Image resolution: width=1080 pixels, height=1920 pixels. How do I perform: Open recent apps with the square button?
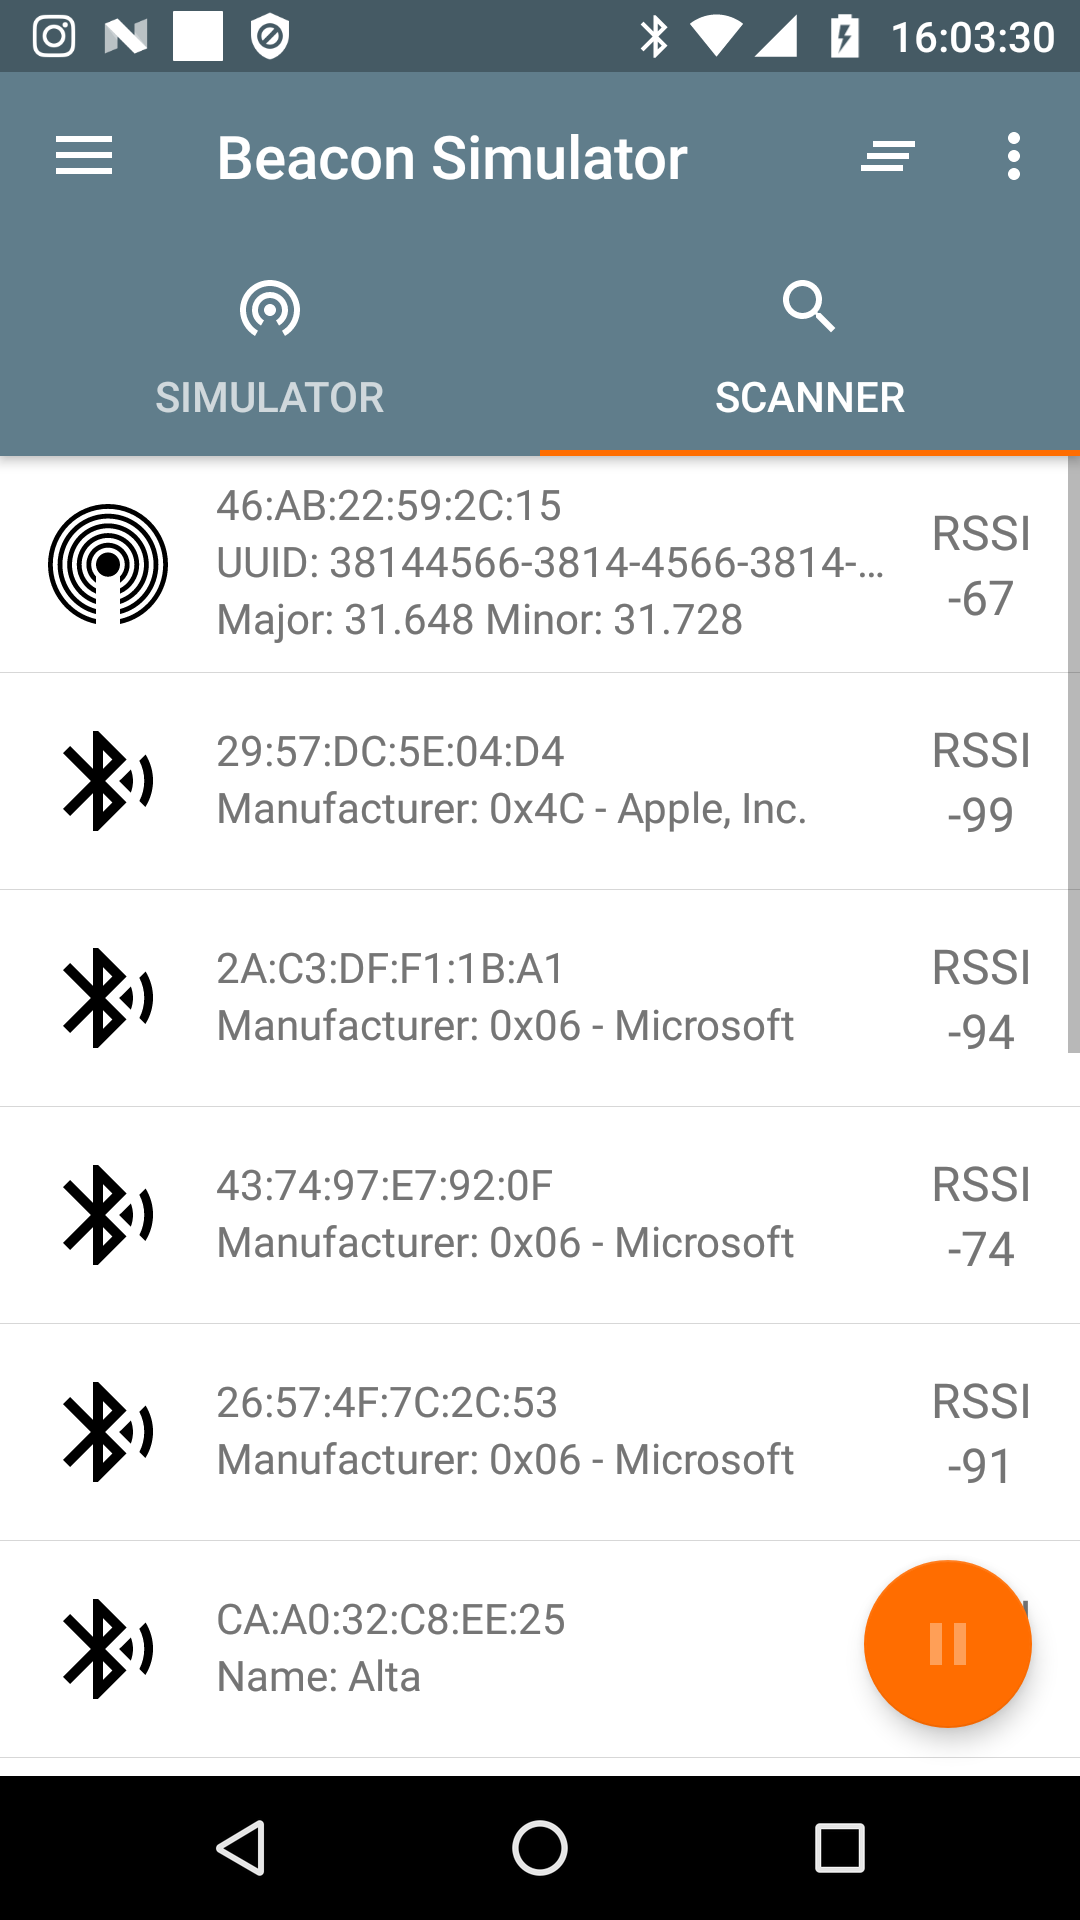839,1847
